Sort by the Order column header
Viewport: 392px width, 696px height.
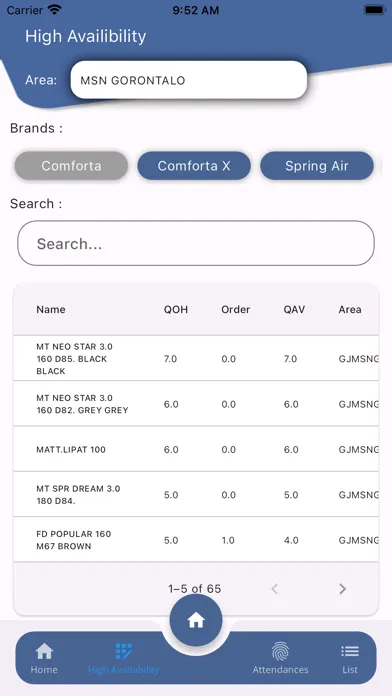click(236, 309)
